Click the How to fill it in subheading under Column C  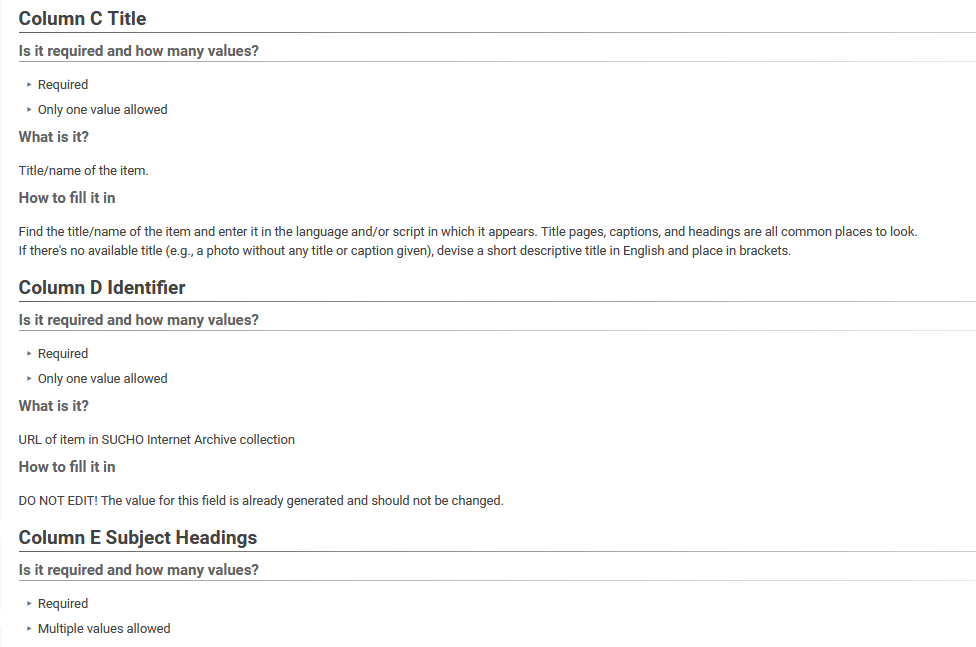pos(67,198)
